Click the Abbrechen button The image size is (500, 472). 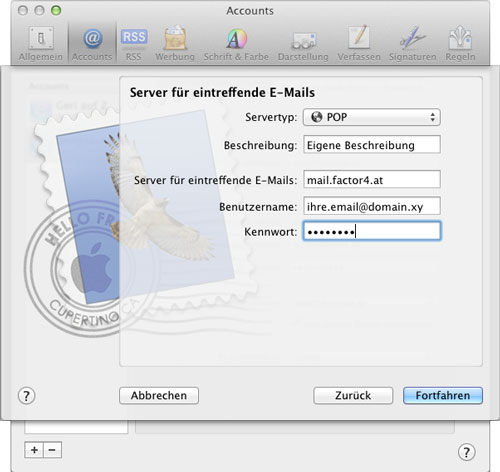159,395
